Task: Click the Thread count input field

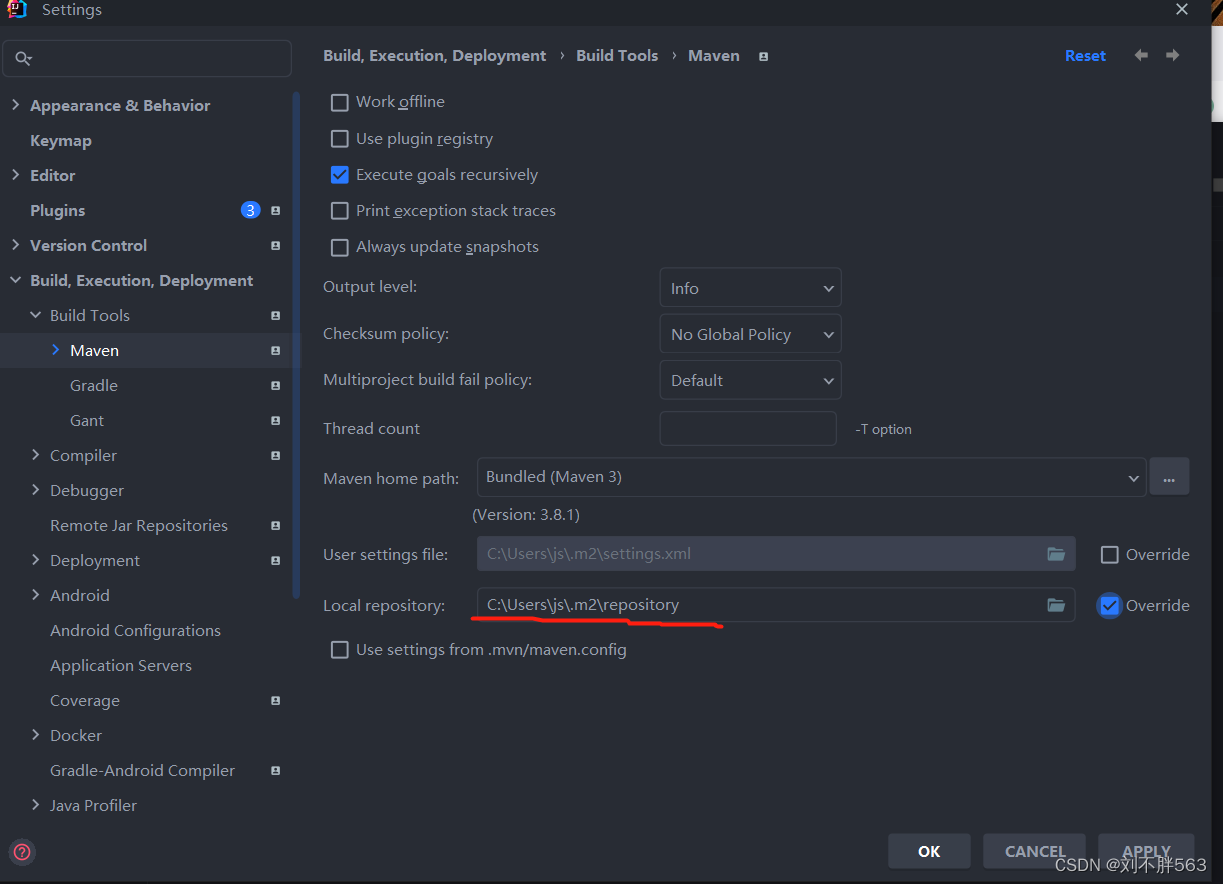Action: [x=748, y=428]
